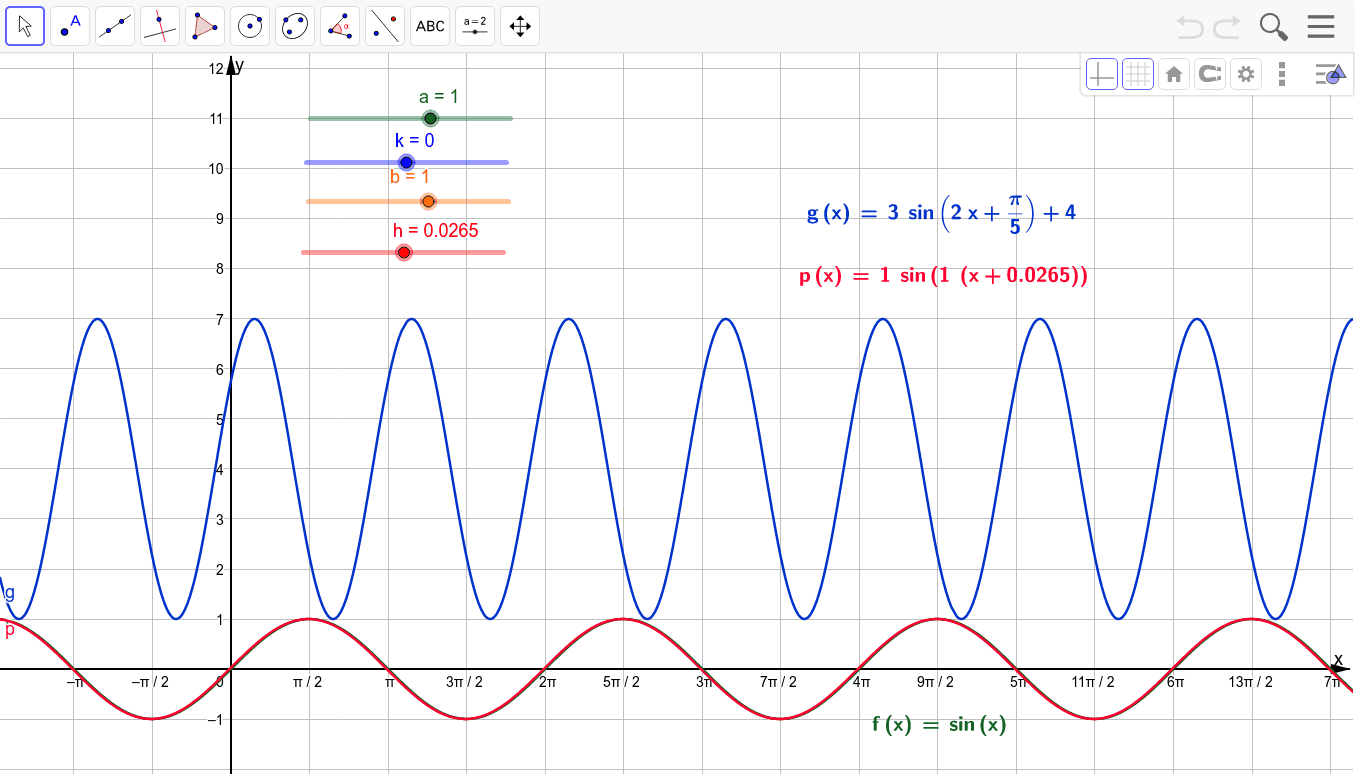This screenshot has width=1355, height=776.
Task: Select the g(x) formula text
Action: pos(941,212)
